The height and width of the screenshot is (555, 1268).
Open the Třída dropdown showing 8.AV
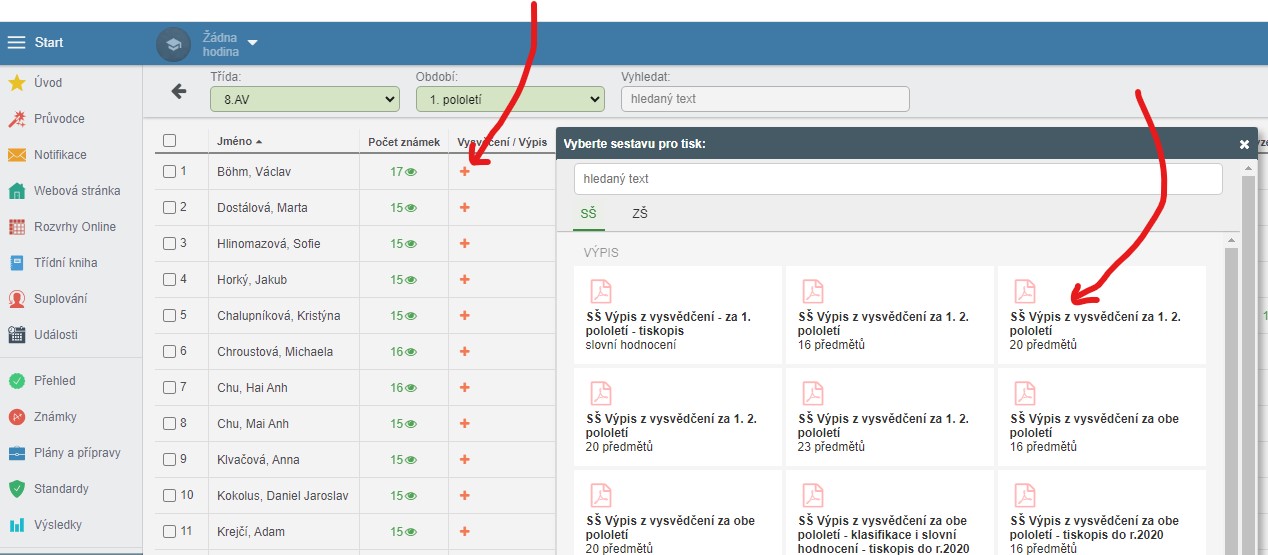[304, 99]
